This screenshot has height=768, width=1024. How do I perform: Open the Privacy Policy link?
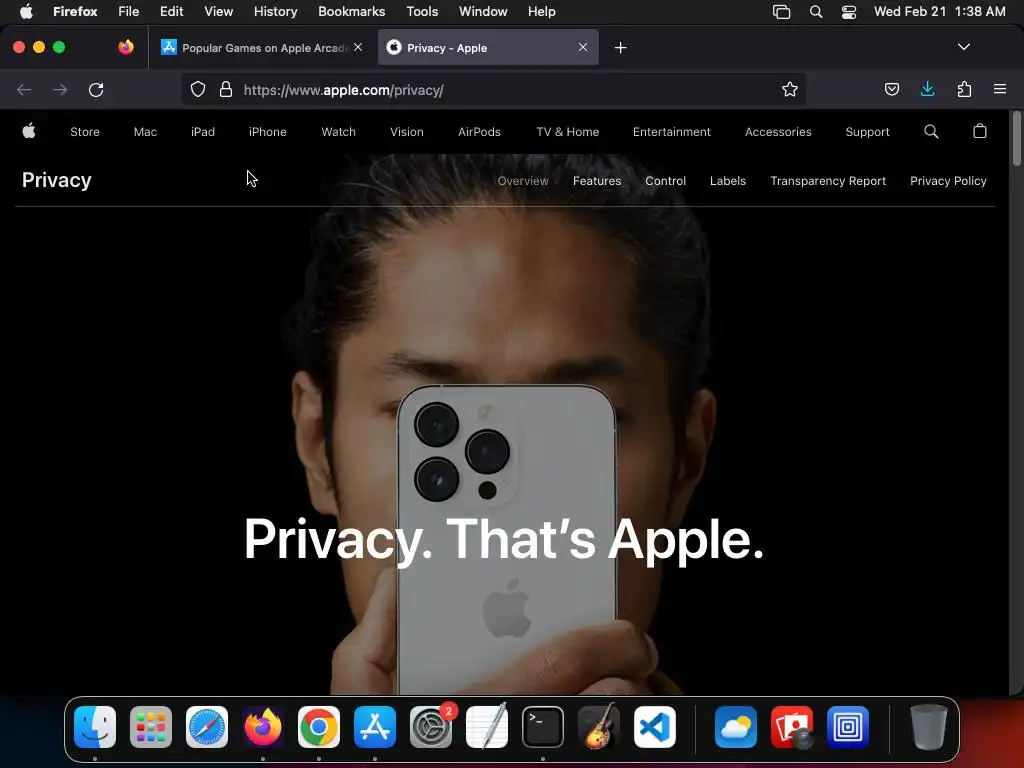pyautogui.click(x=948, y=181)
